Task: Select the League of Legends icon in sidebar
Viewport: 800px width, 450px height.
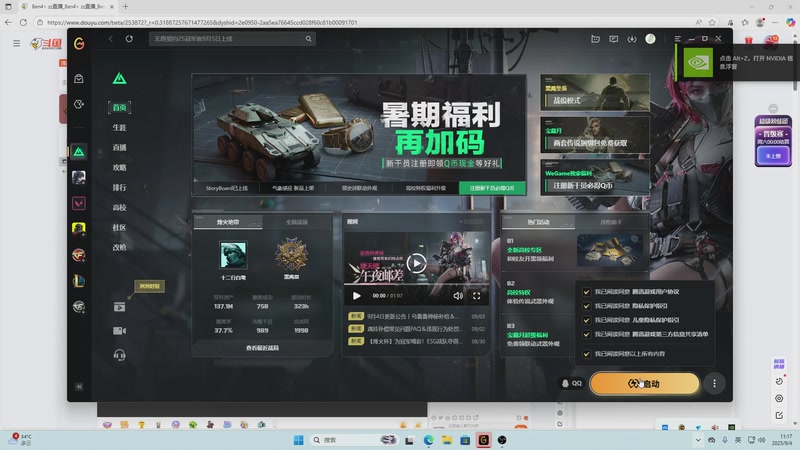Action: tap(79, 281)
